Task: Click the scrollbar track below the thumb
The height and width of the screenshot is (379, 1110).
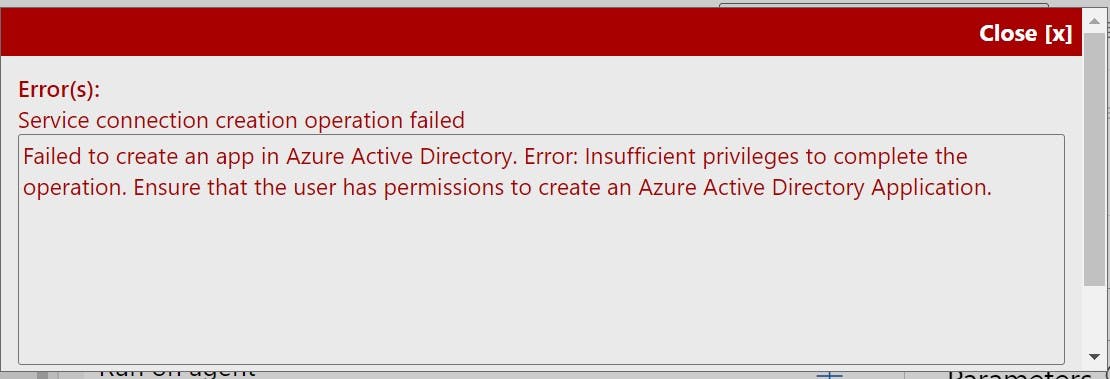Action: pos(1095,316)
